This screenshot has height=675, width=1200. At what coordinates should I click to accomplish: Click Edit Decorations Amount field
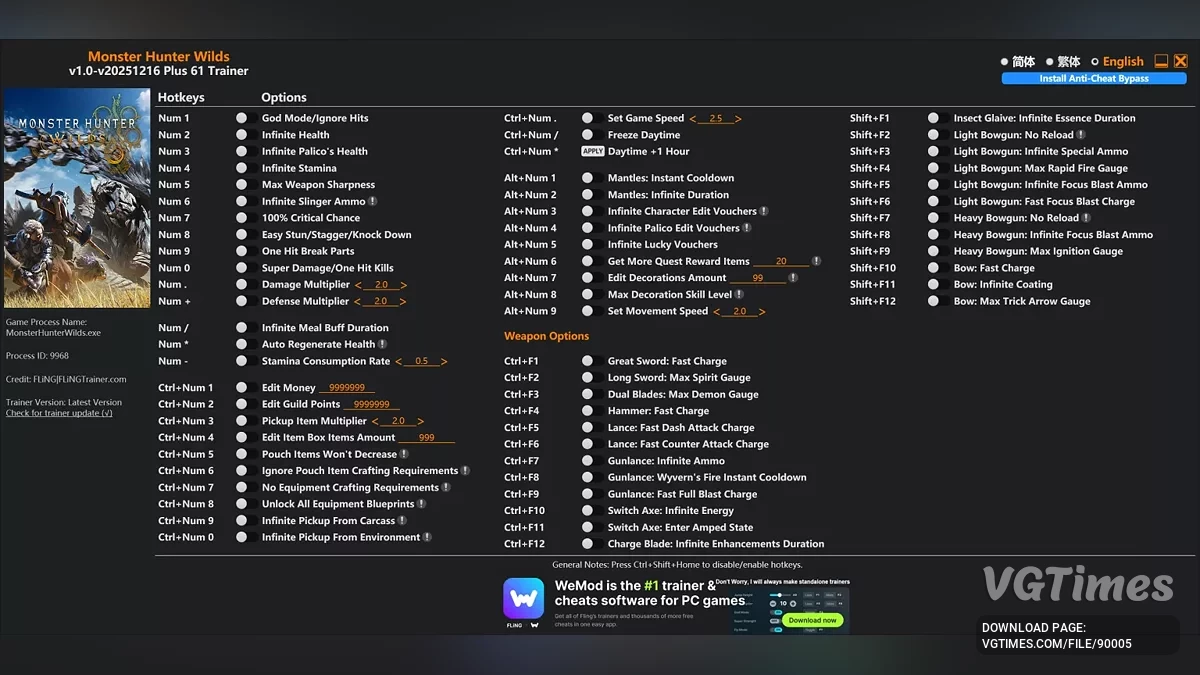tap(758, 278)
